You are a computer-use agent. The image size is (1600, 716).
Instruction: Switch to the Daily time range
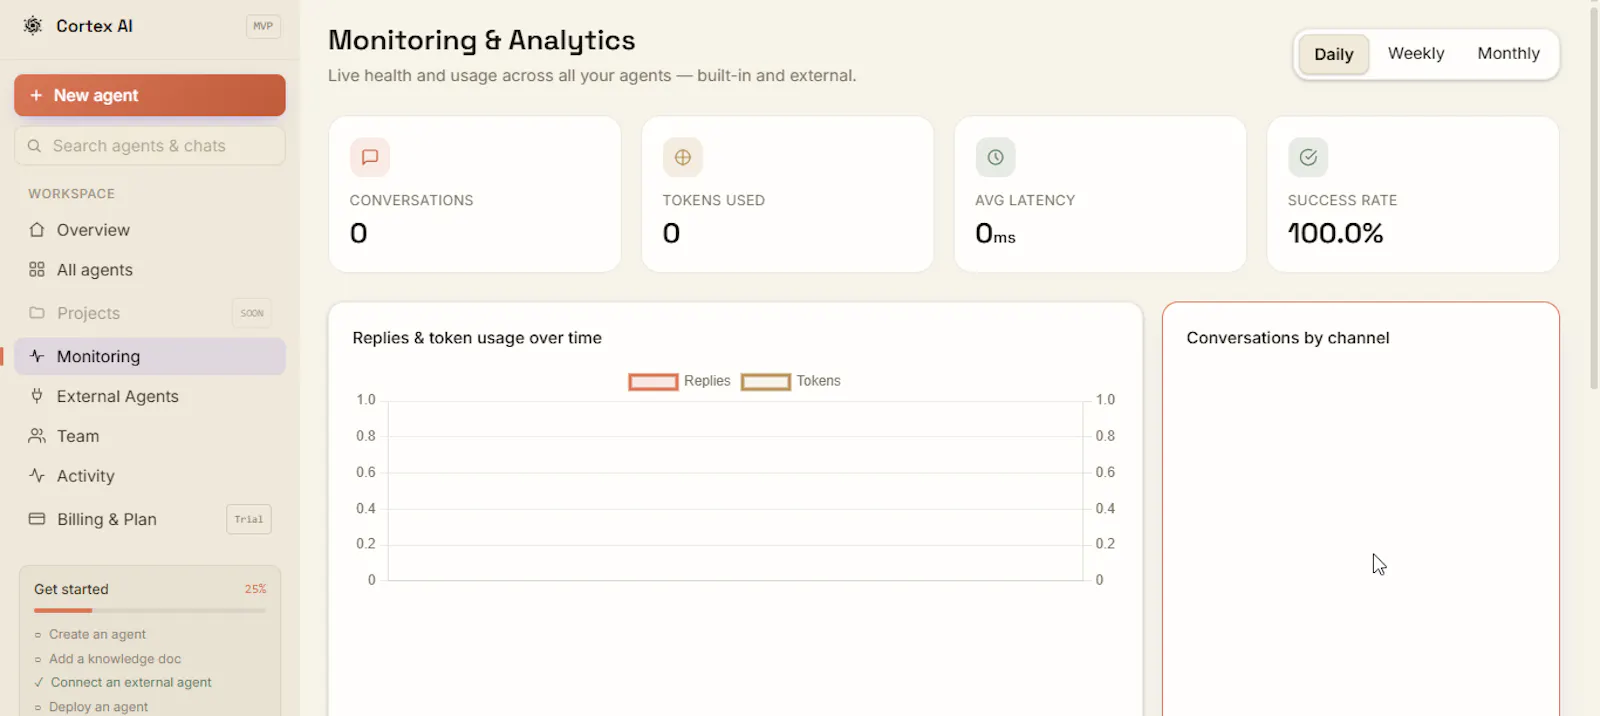[x=1334, y=54]
